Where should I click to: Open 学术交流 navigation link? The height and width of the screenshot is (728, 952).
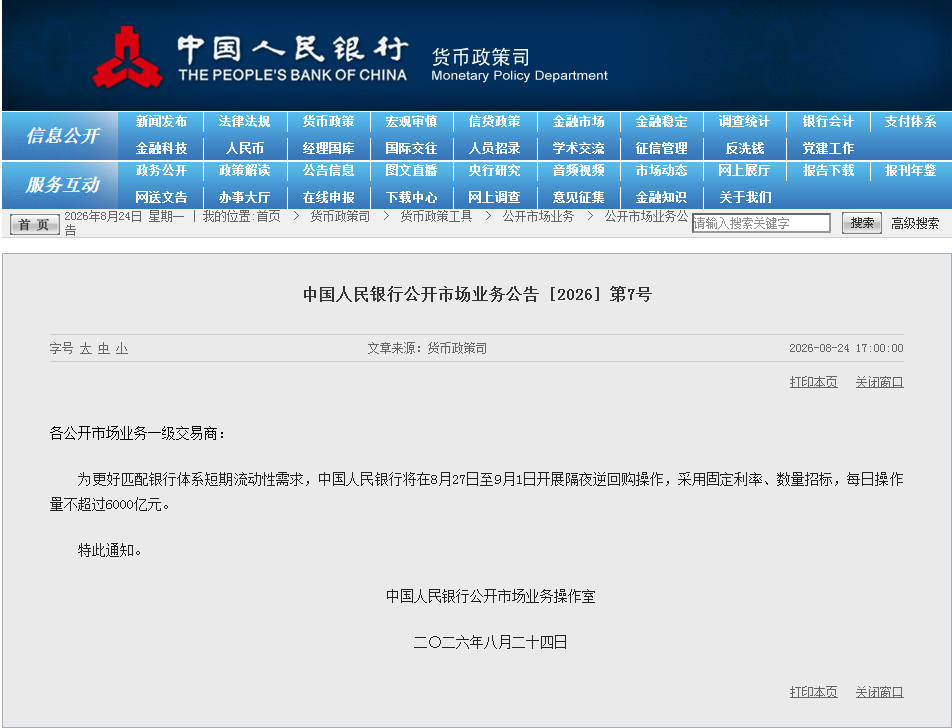[x=578, y=148]
